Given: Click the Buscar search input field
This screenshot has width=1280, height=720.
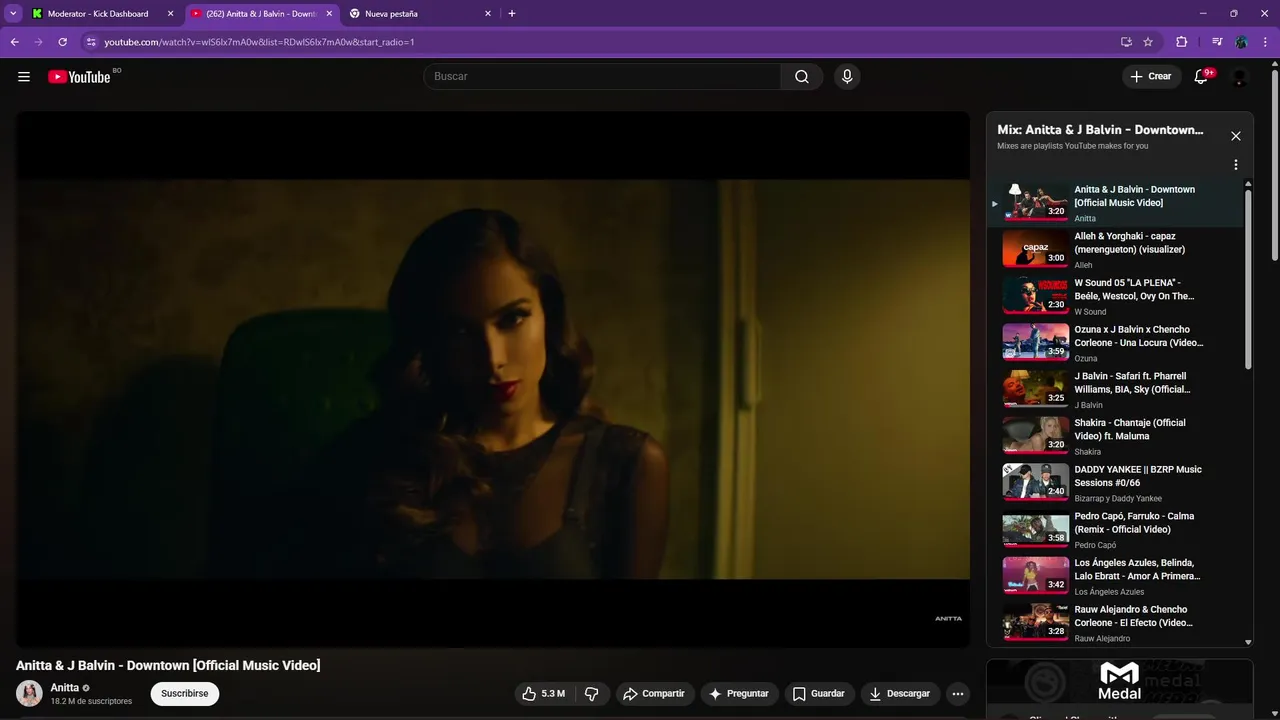Looking at the screenshot, I should (602, 77).
